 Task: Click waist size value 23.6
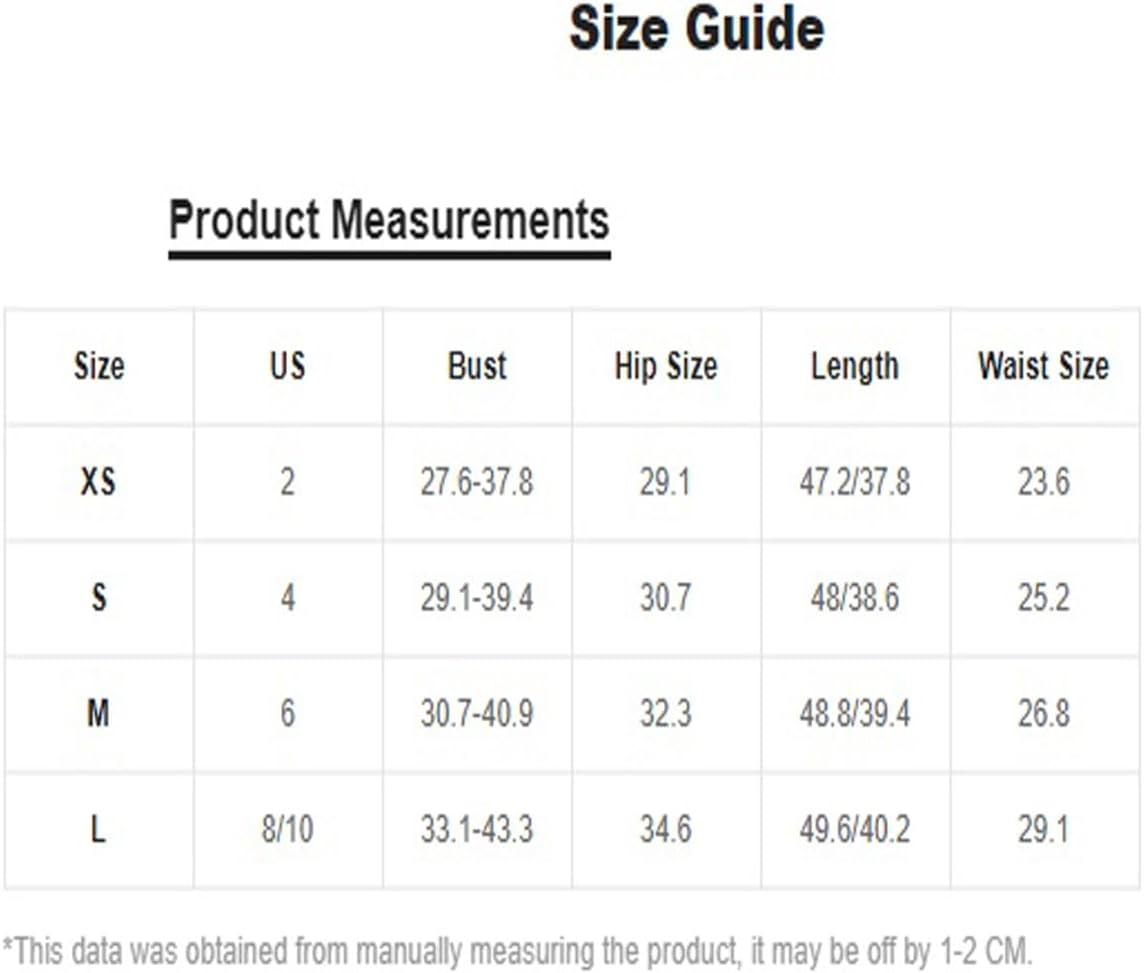point(1043,482)
